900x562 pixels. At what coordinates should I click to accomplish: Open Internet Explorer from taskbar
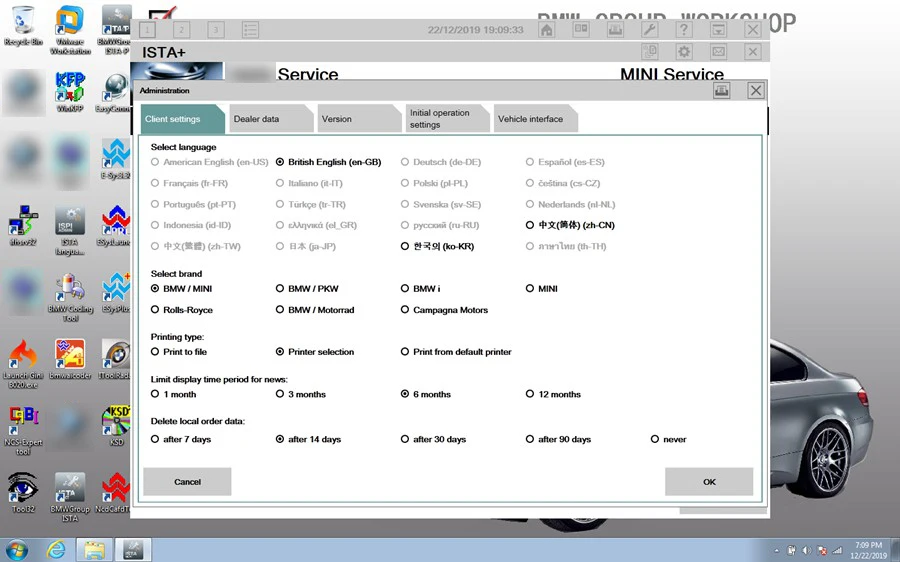pos(56,550)
